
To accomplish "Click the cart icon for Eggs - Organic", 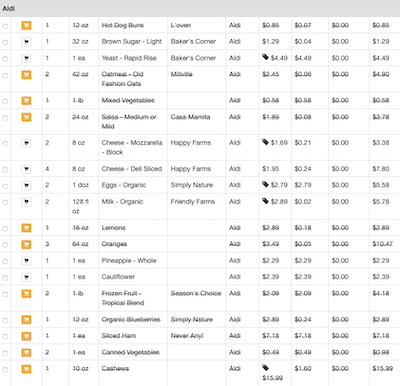I will pos(26,185).
